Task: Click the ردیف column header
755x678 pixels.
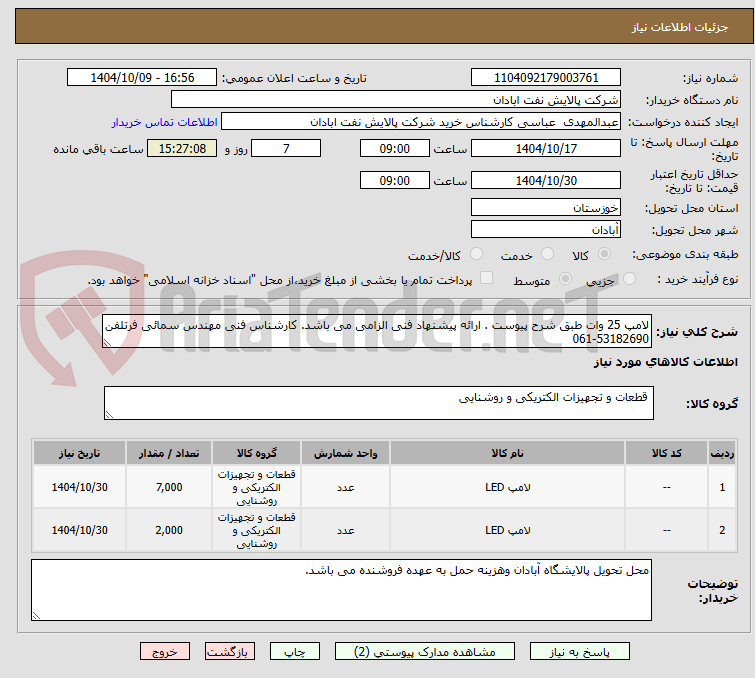Action: pyautogui.click(x=722, y=453)
